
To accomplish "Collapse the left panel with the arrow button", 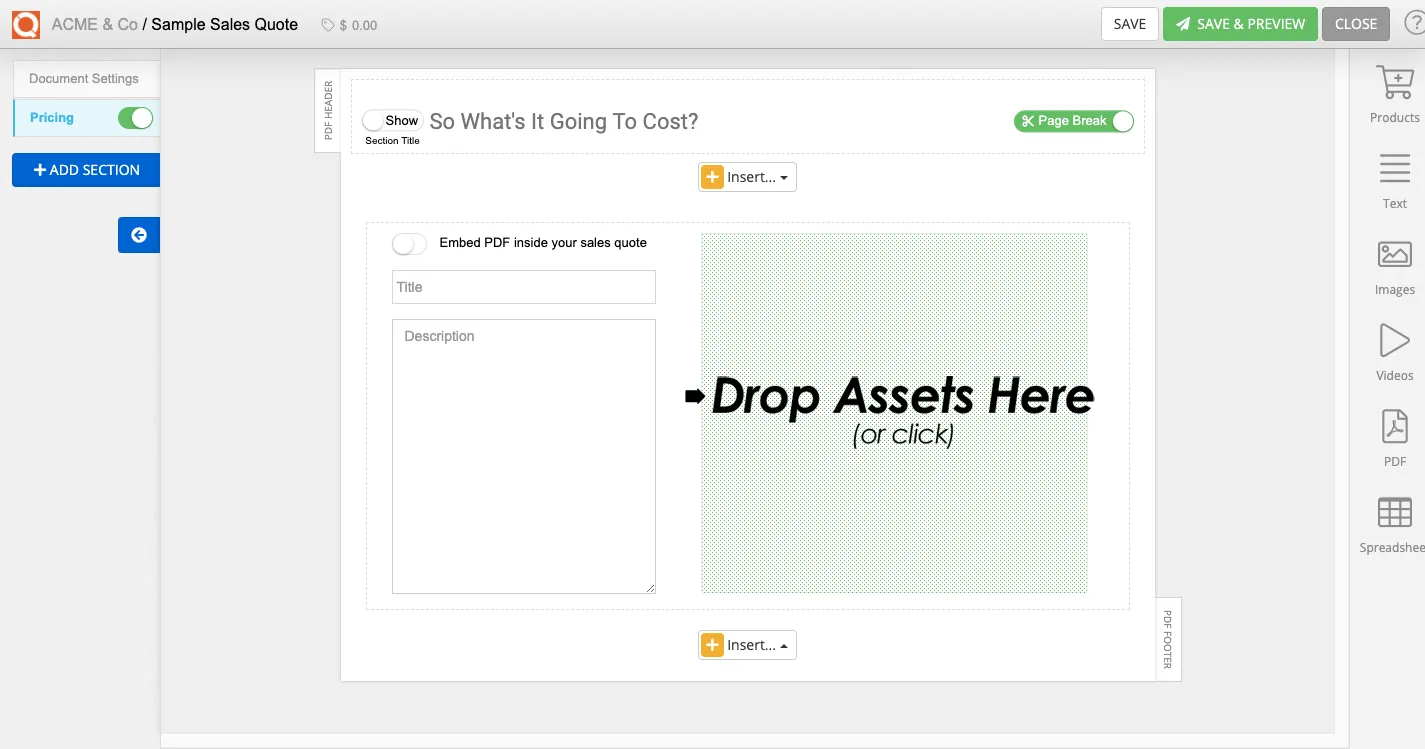I will click(138, 235).
